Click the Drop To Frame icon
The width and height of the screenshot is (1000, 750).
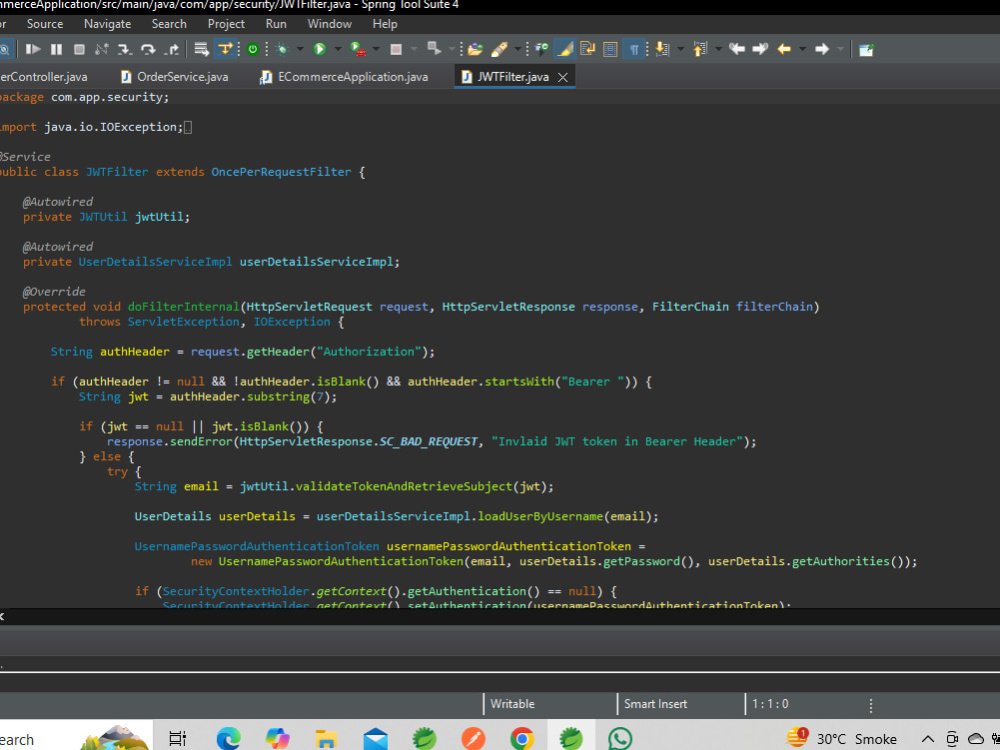202,49
